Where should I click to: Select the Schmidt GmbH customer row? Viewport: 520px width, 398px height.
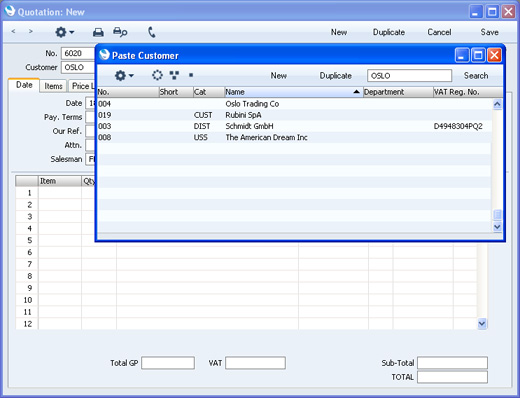tap(294, 126)
